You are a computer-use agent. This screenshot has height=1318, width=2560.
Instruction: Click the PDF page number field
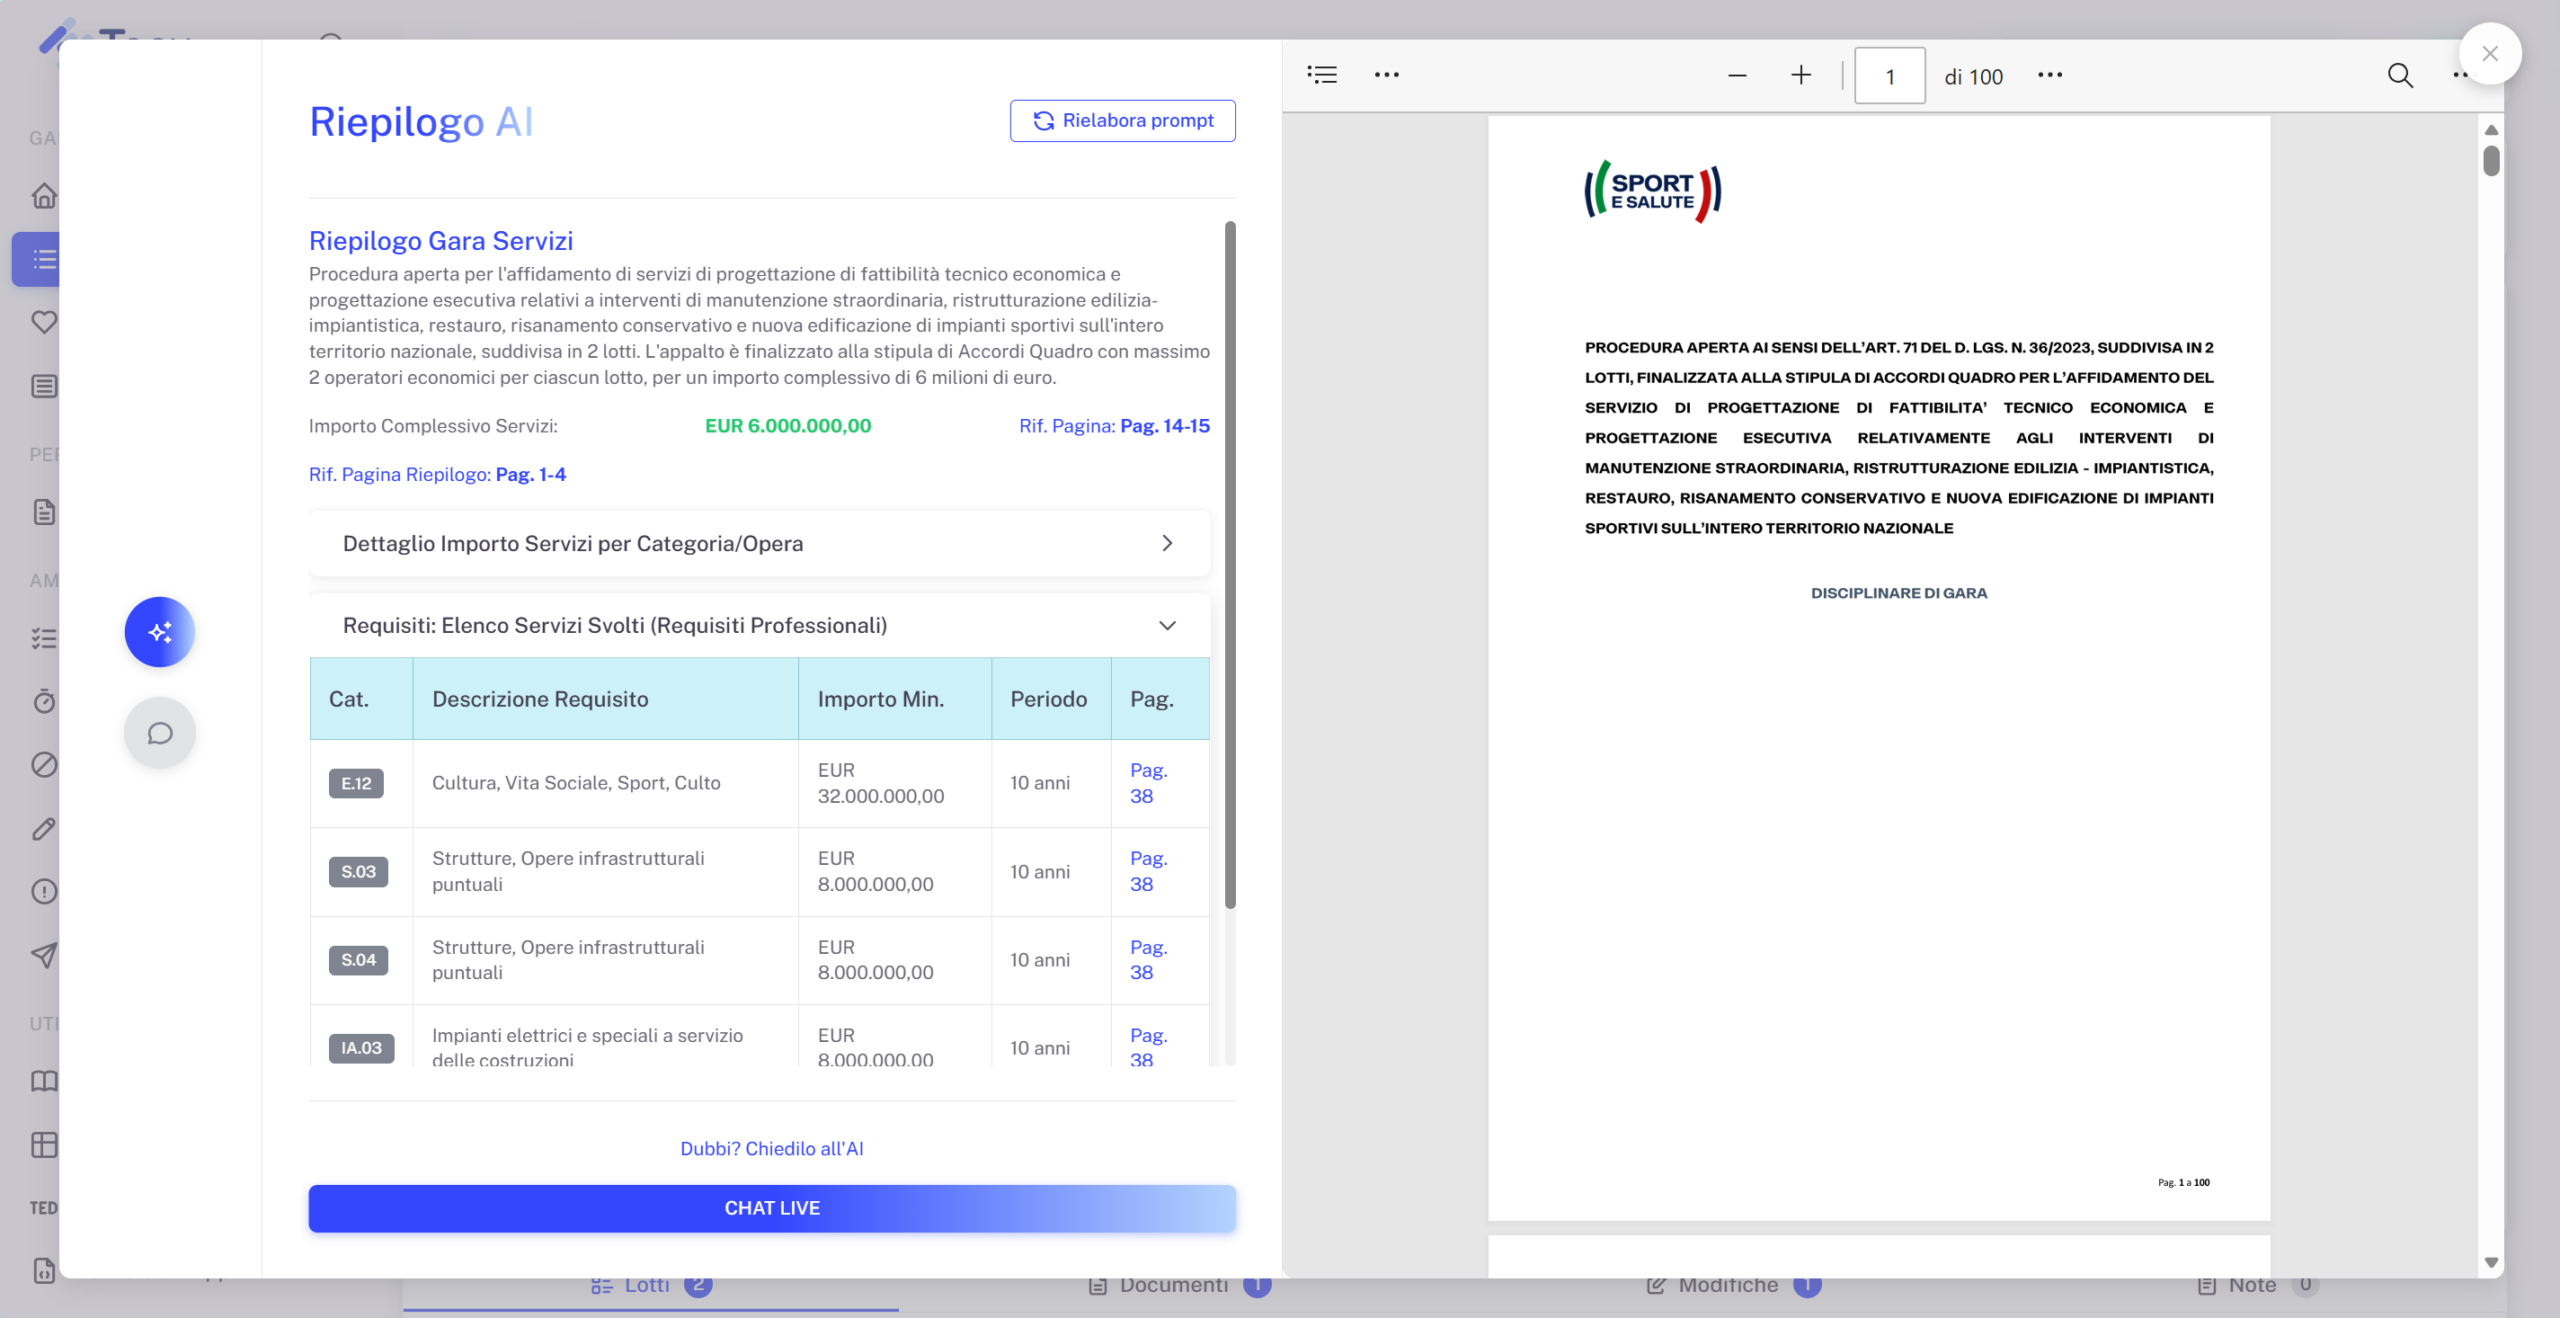(x=1889, y=76)
